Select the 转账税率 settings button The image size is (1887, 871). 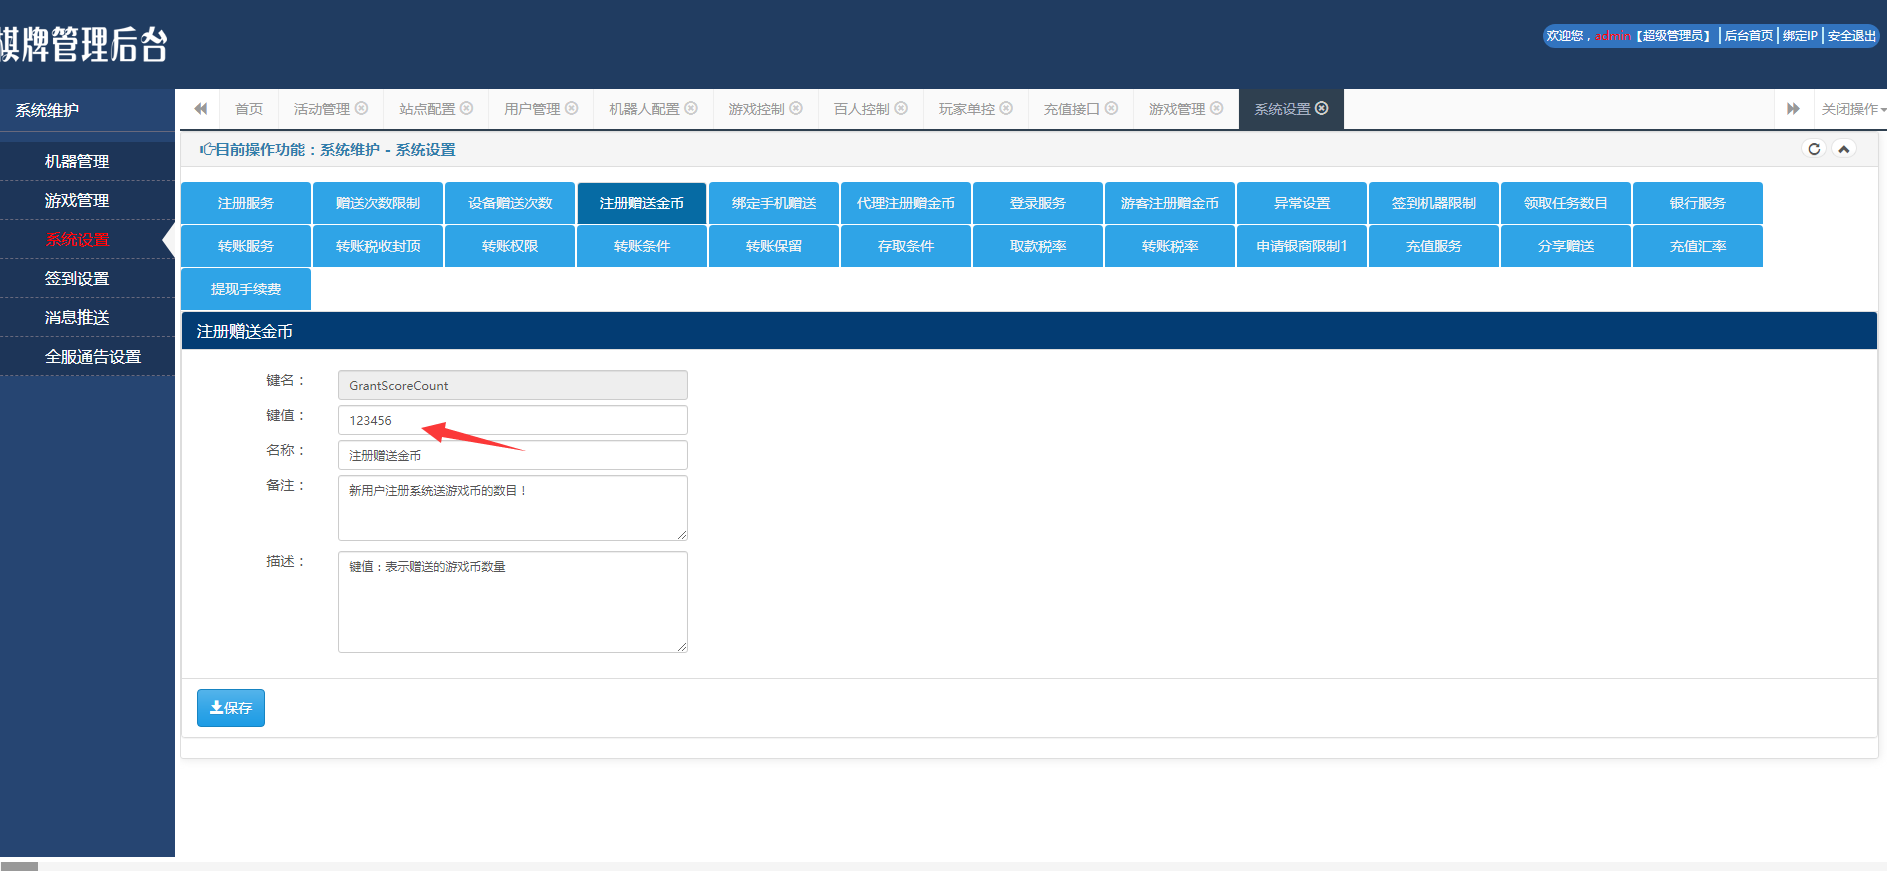[x=1170, y=246]
